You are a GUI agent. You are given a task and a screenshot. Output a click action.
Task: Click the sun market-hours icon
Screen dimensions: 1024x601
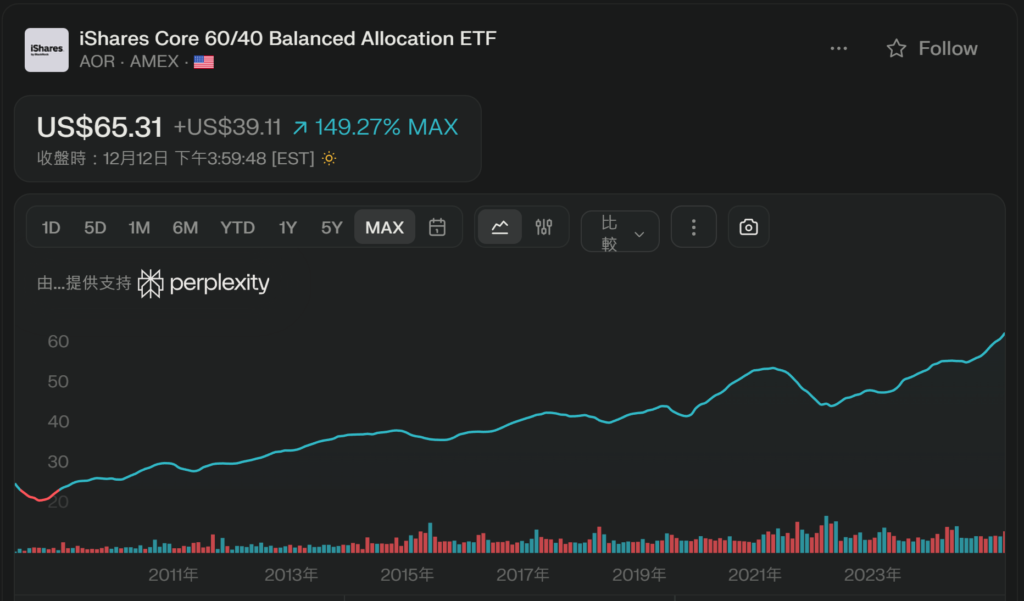click(328, 159)
